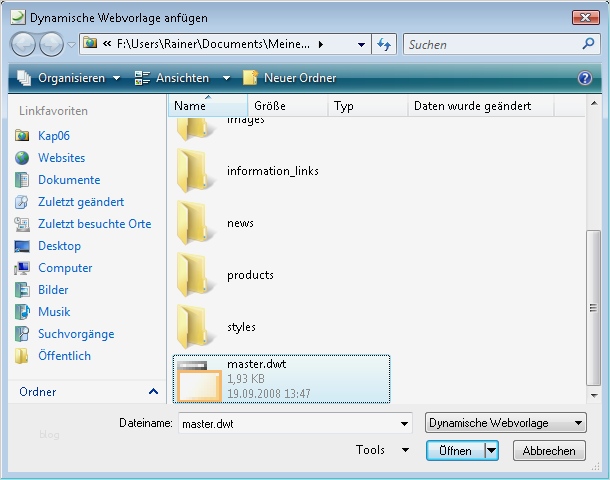
Task: Sort by the Name column header
Action: click(208, 105)
